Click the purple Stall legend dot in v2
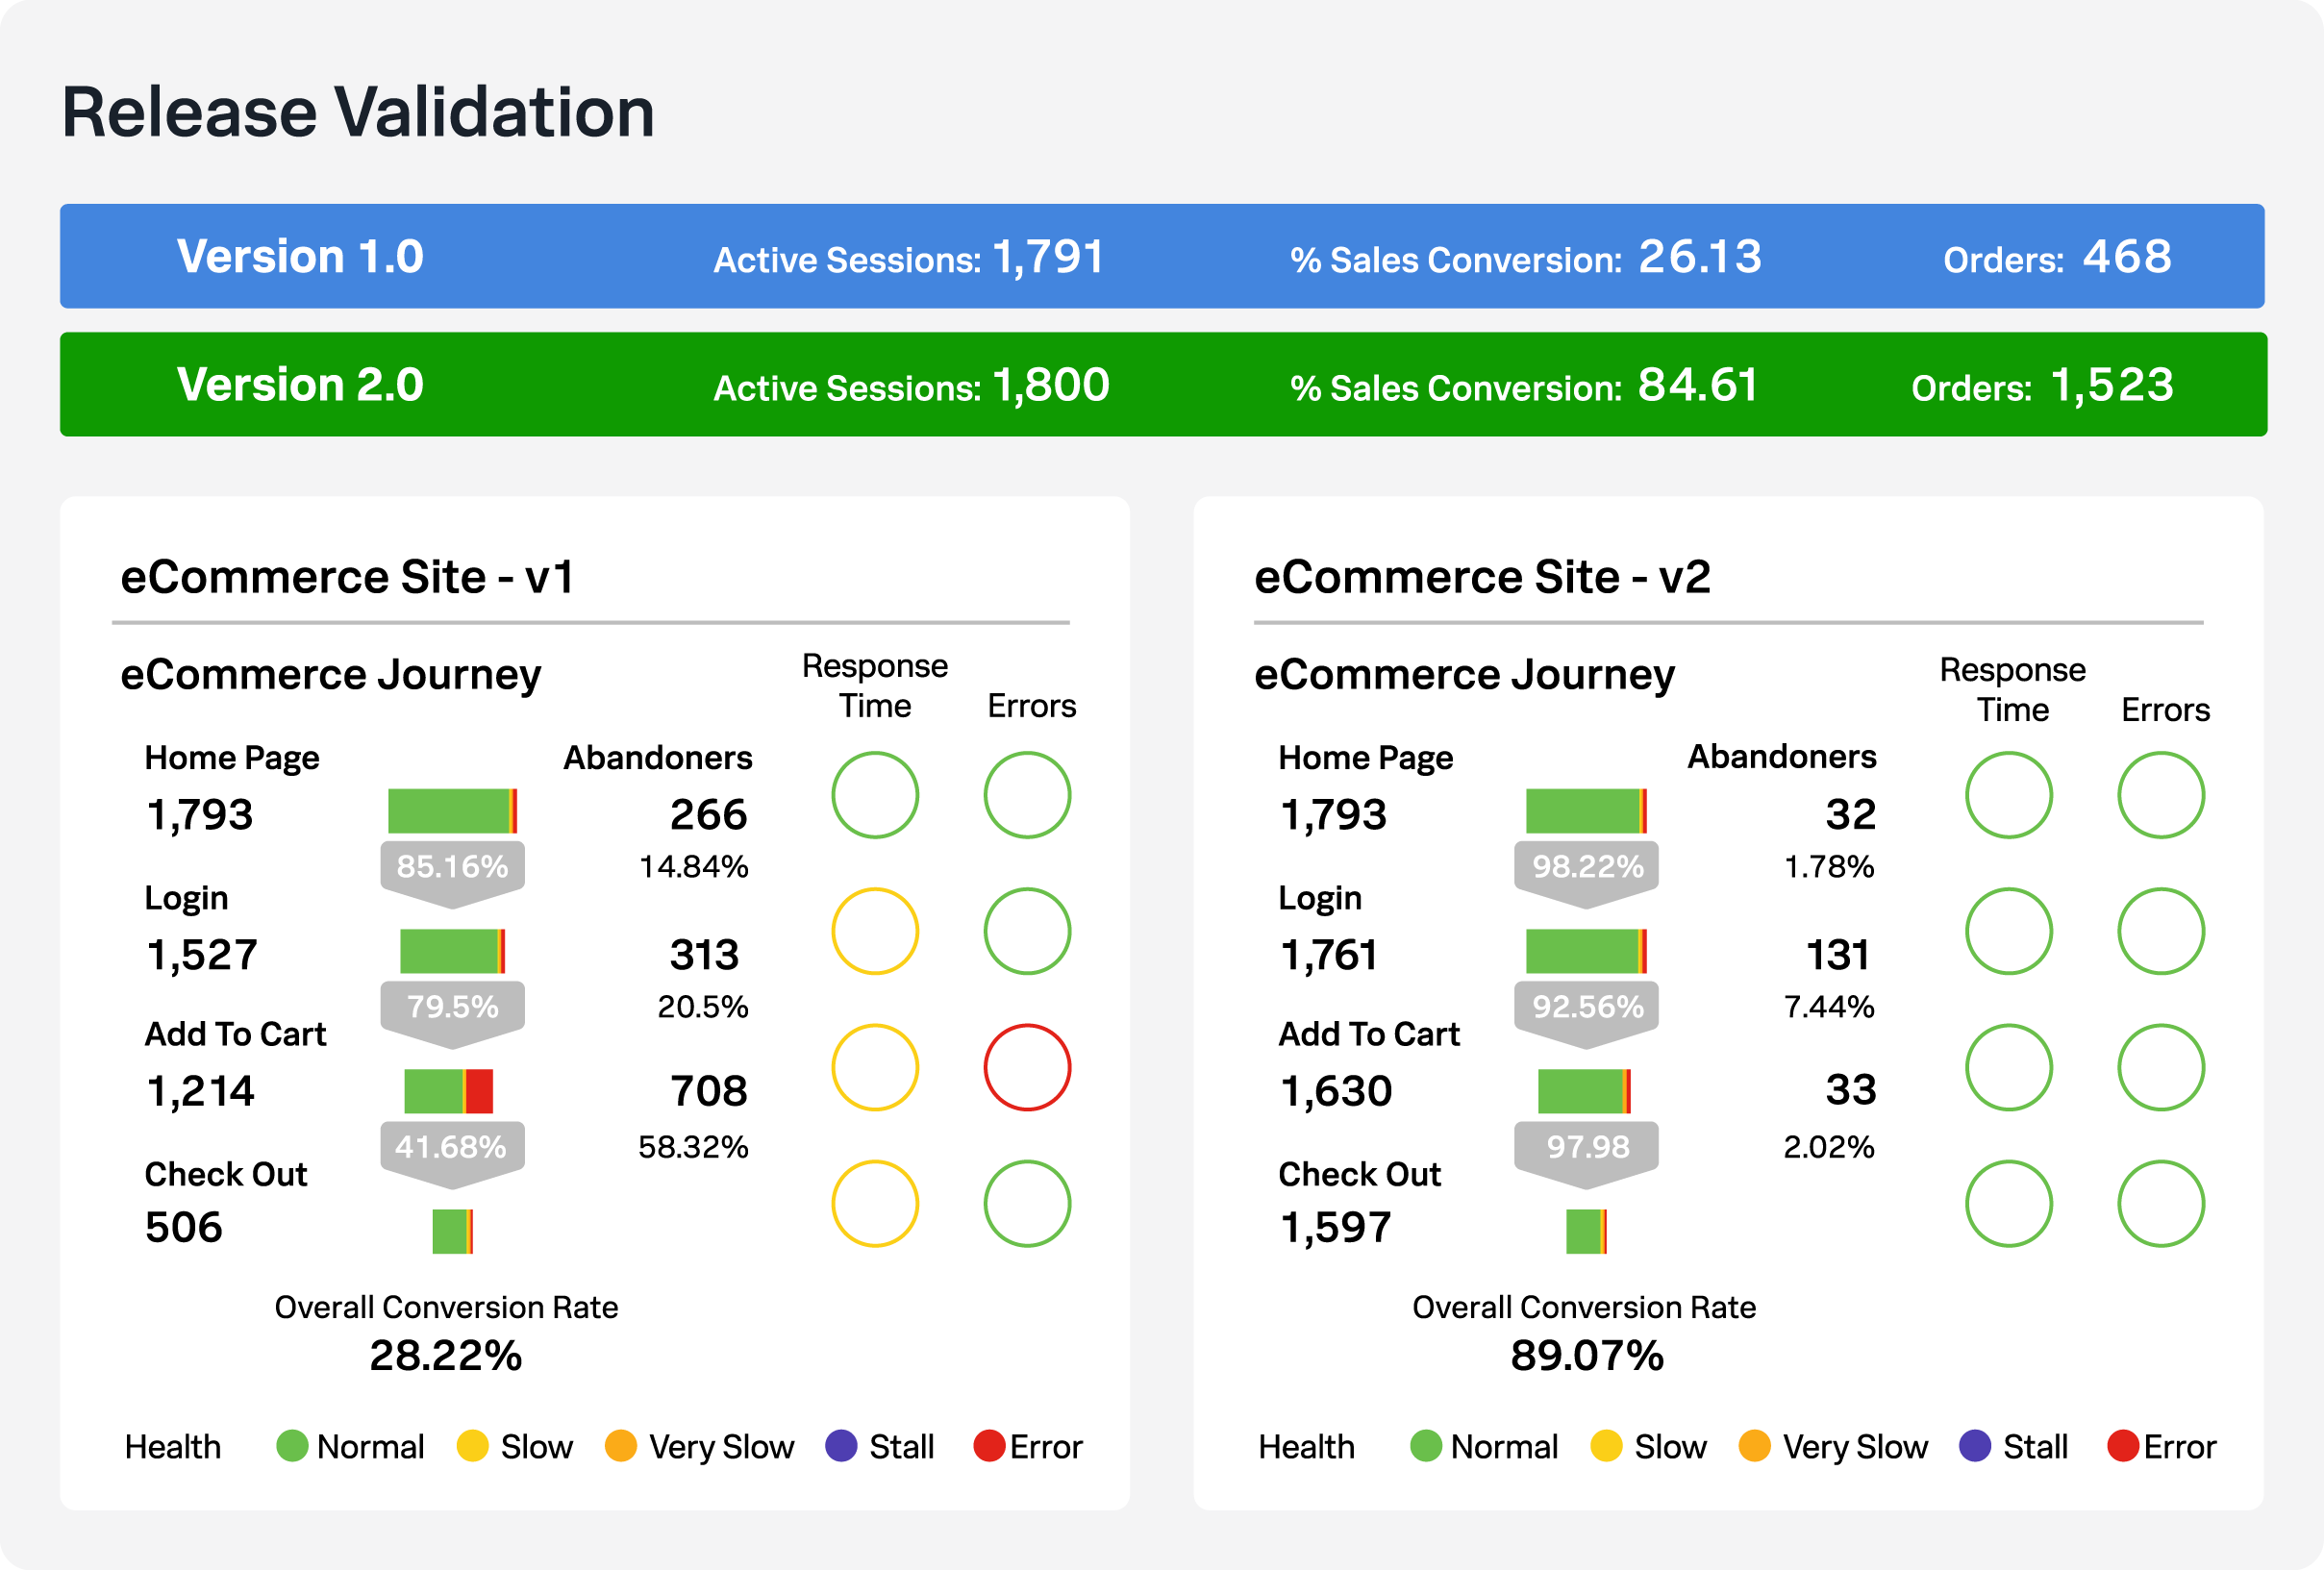2324x1570 pixels. coord(1975,1446)
